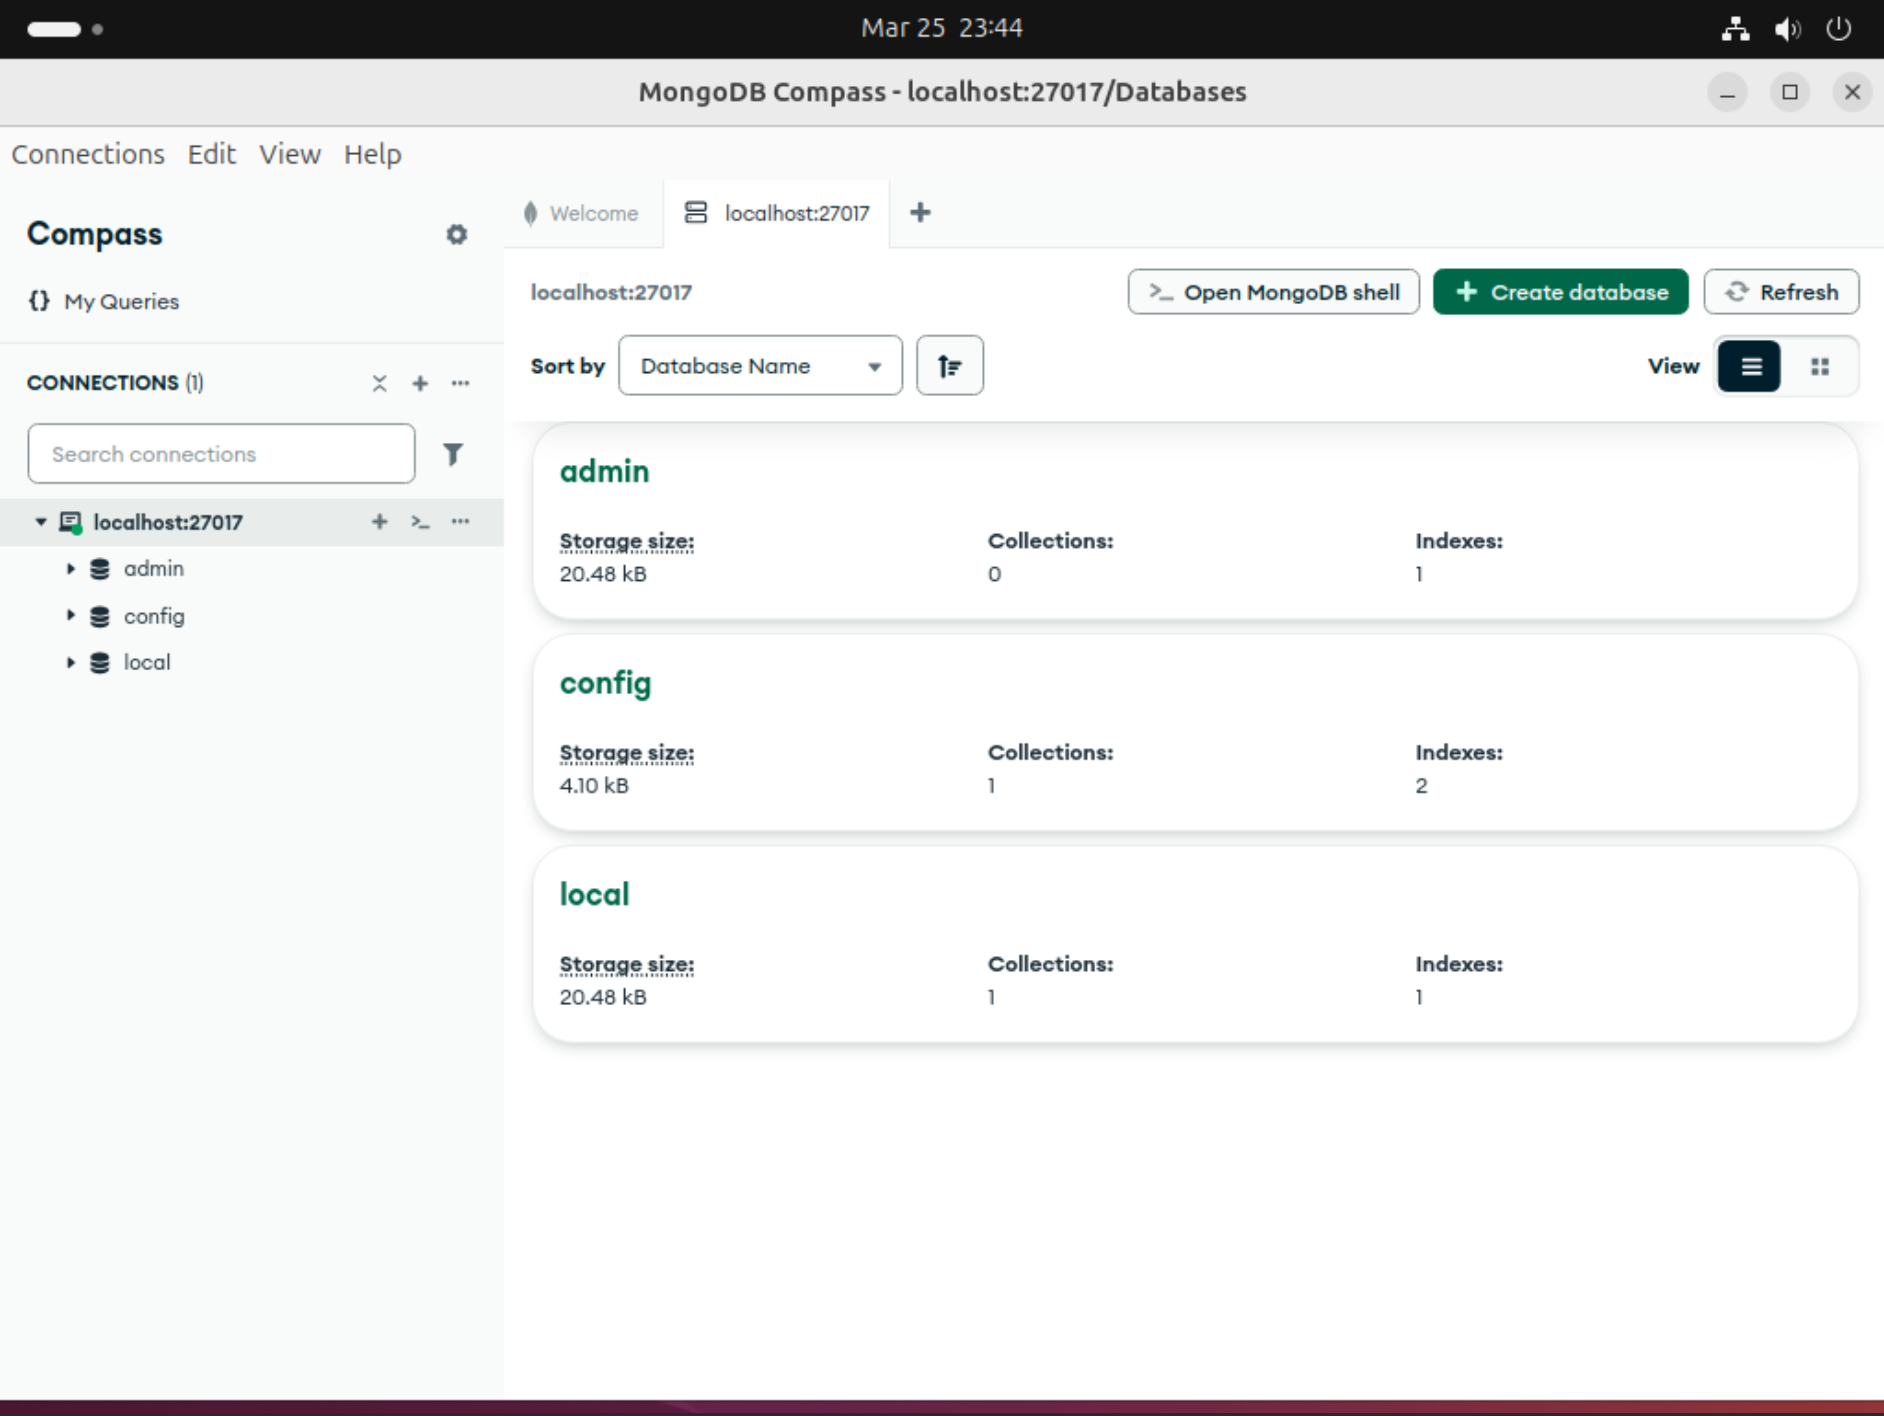Click the sort direction arrow icon
This screenshot has width=1884, height=1416.
(x=949, y=365)
